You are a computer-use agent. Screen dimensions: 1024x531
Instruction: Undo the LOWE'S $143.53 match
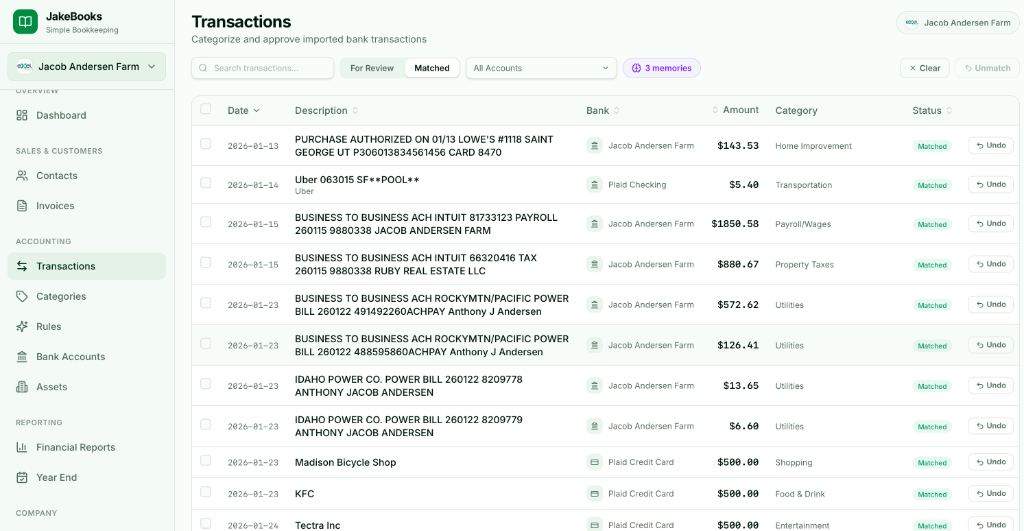tap(991, 145)
